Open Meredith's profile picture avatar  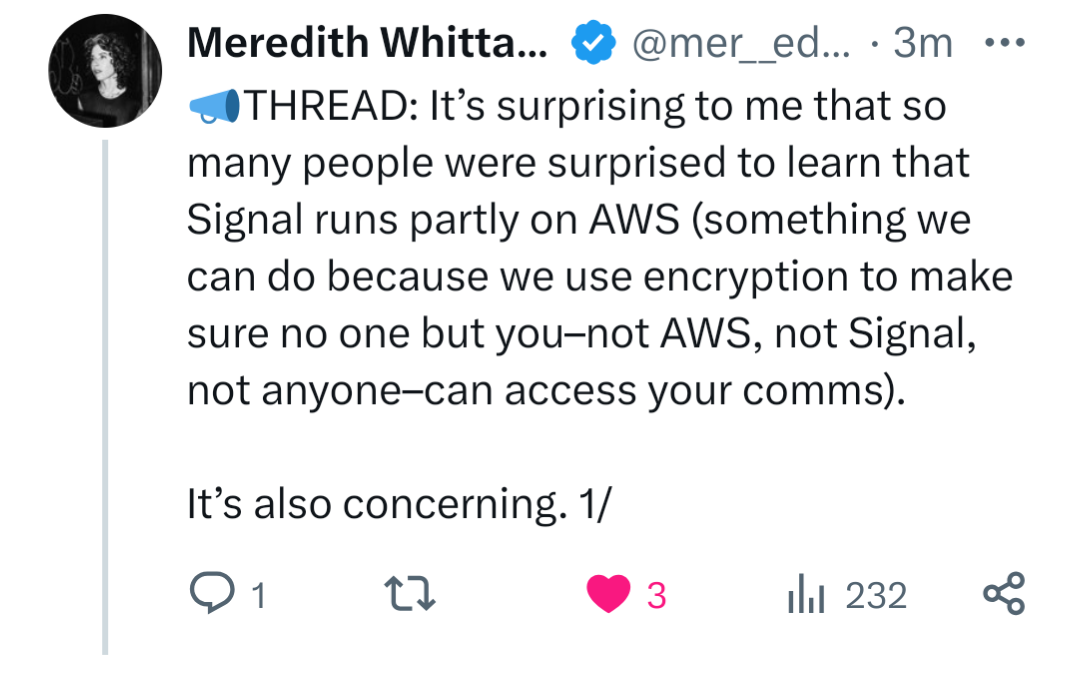coord(105,72)
